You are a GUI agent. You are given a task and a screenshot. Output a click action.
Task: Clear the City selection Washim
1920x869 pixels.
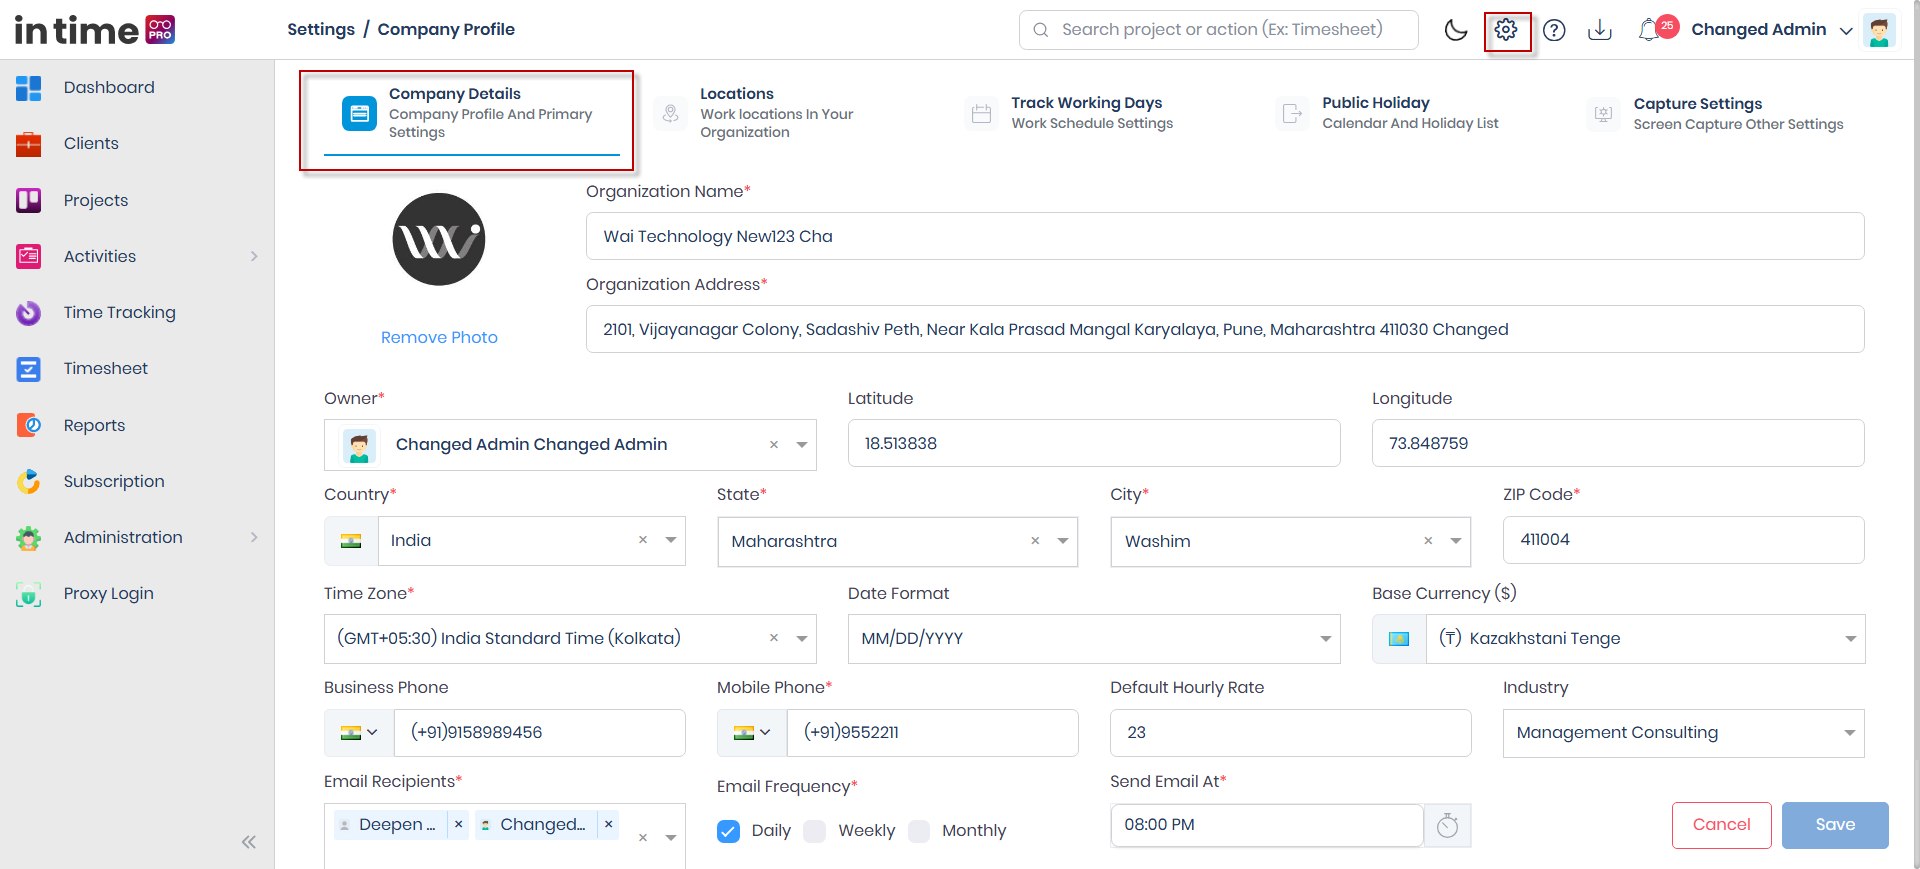[x=1428, y=541]
